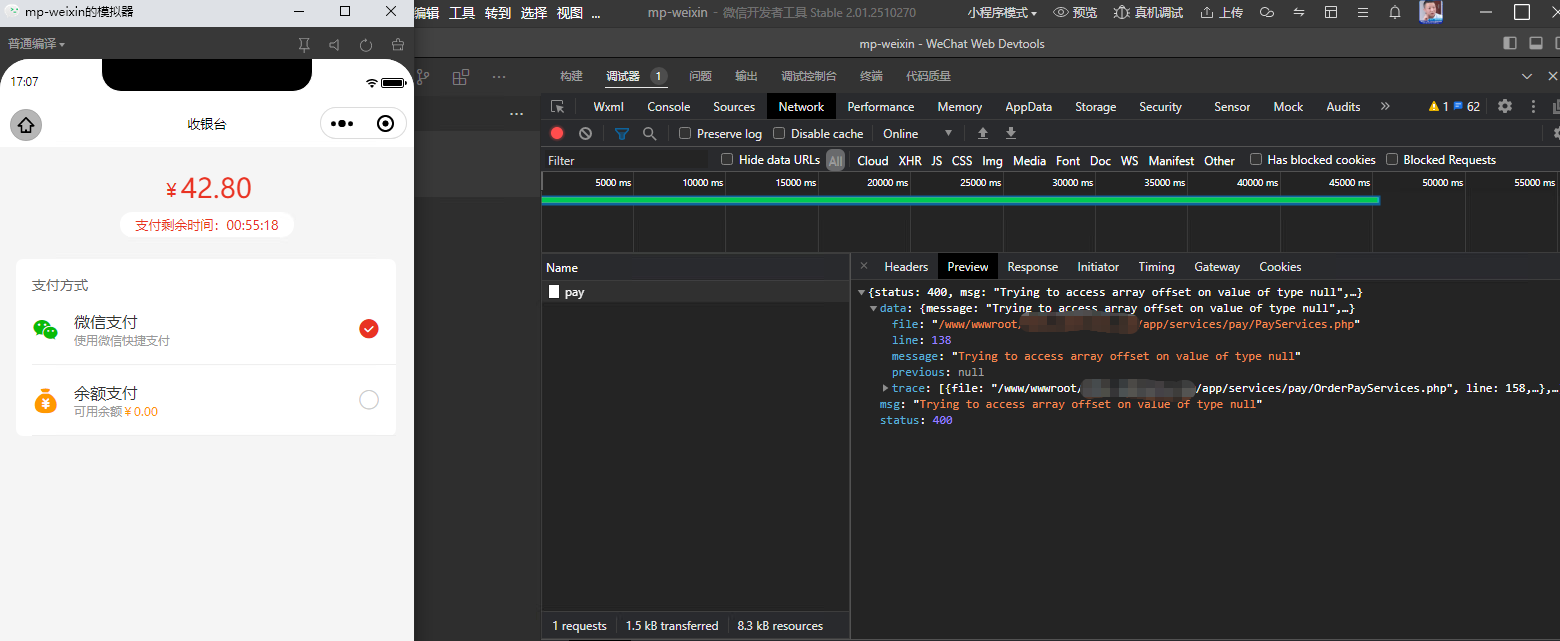Toggle primary sidebar layout icon
Viewport: 1560px width, 641px height.
pyautogui.click(x=1510, y=43)
